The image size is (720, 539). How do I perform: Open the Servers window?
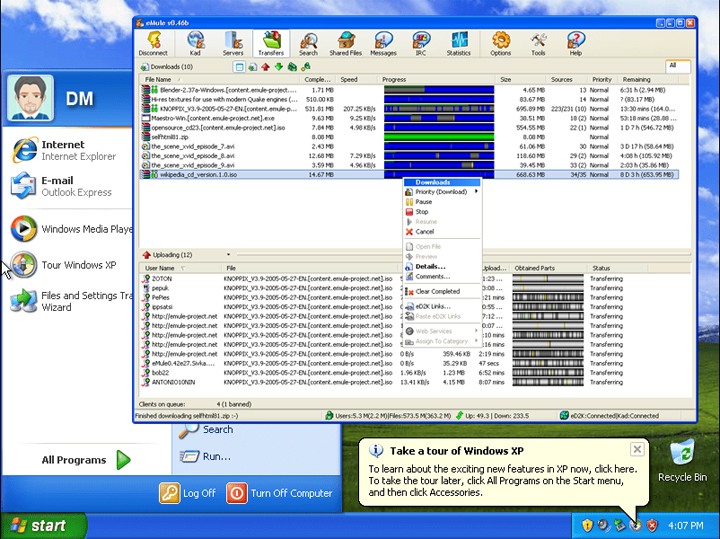coord(233,44)
